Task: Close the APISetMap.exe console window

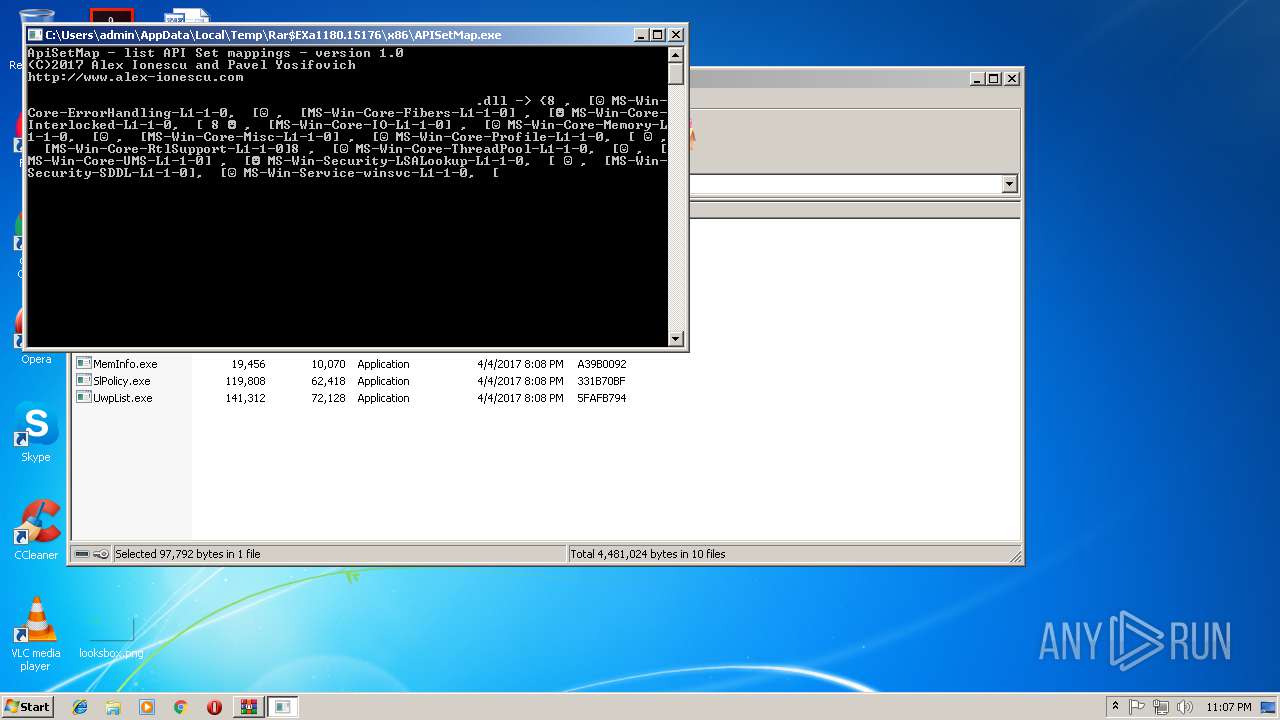Action: (x=676, y=35)
